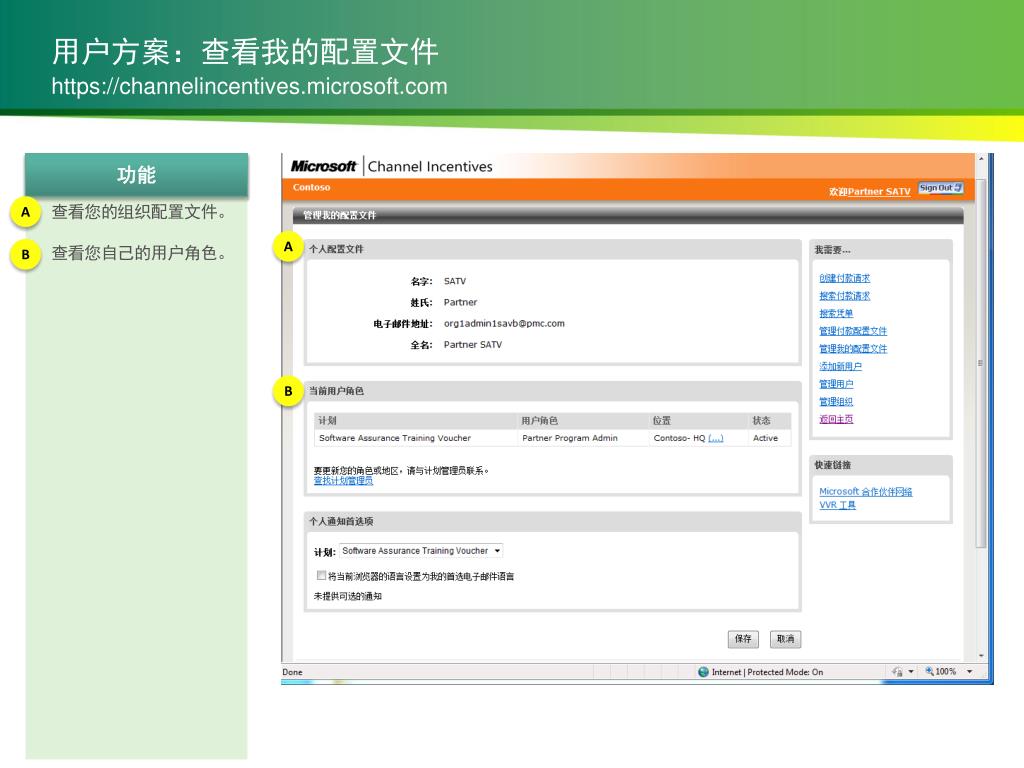Click the privacy report icon in the status bar

(897, 671)
